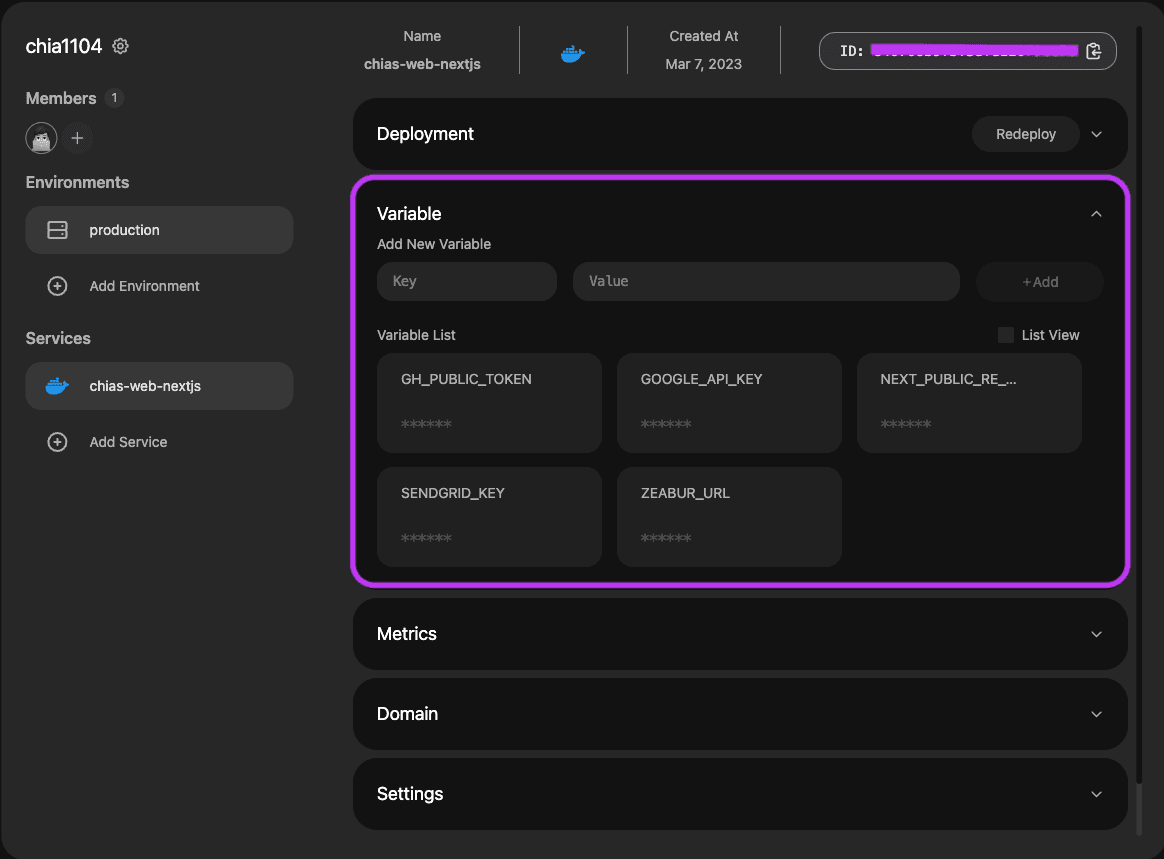Copy the project ID with the copy icon

(x=1093, y=51)
